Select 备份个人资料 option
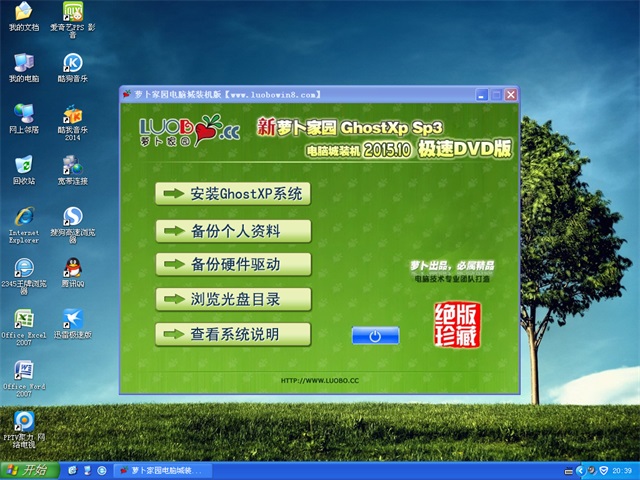This screenshot has height=480, width=640. 233,231
